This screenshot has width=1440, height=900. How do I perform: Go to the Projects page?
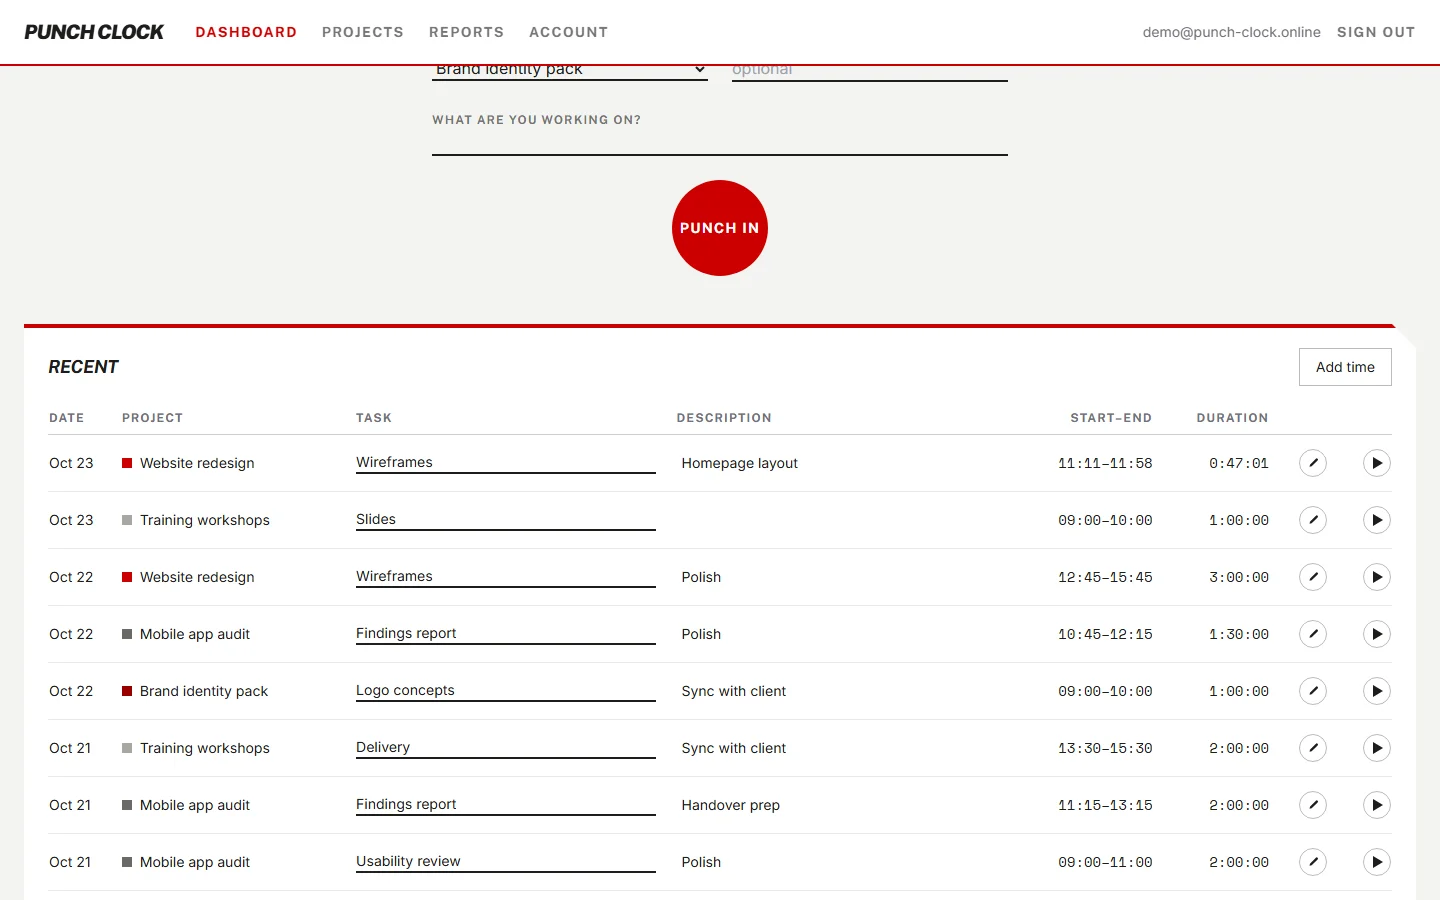[x=363, y=32]
